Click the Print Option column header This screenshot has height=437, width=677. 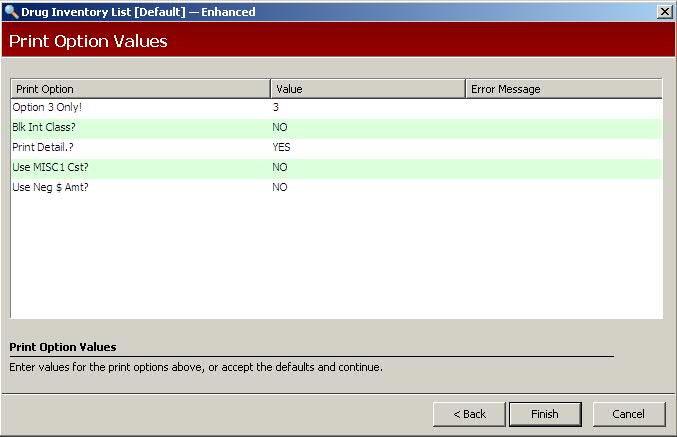pyautogui.click(x=140, y=89)
